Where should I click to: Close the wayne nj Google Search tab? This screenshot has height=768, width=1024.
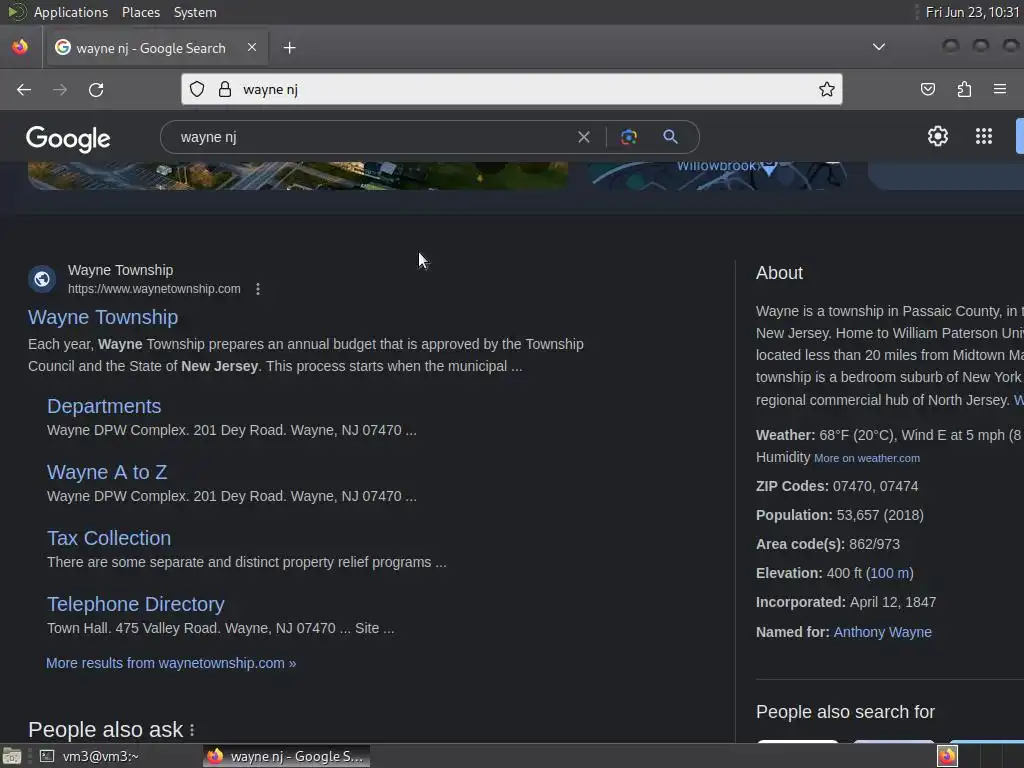pos(252,47)
